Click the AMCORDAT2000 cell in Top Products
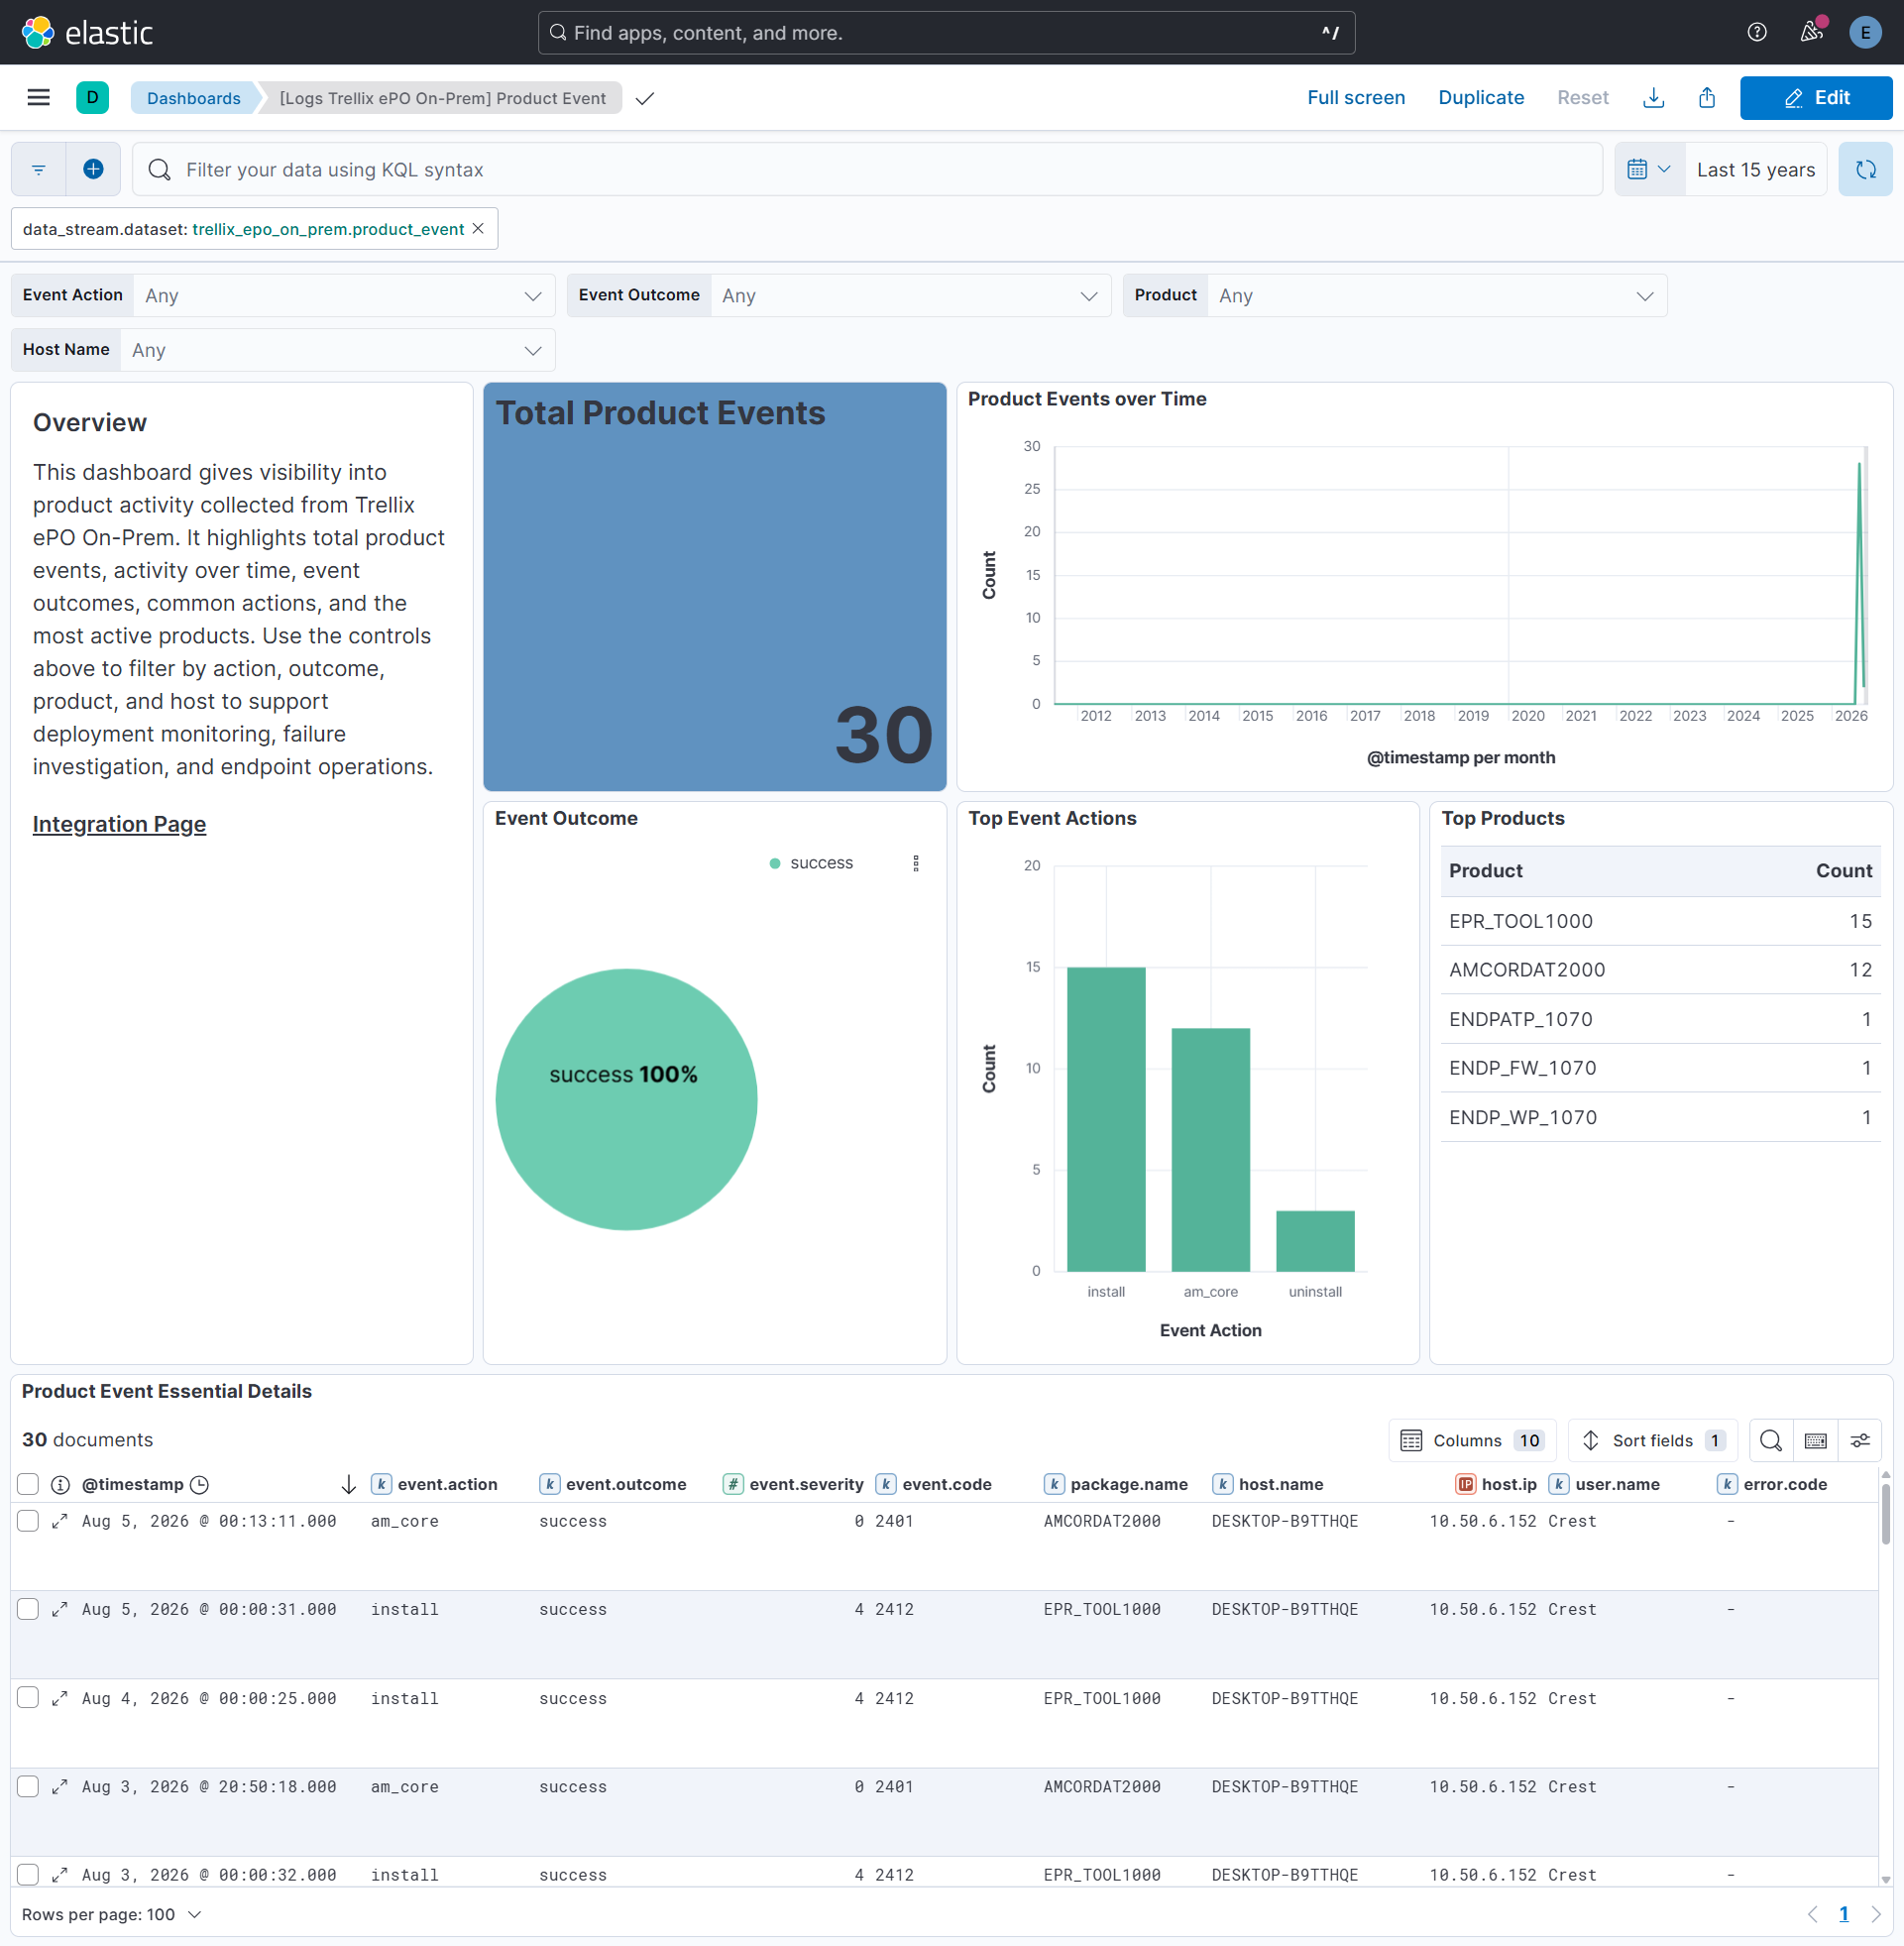 [1526, 969]
